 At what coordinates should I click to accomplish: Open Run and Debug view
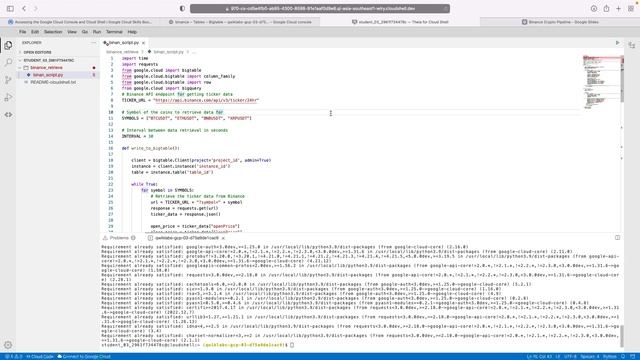tap(8, 97)
